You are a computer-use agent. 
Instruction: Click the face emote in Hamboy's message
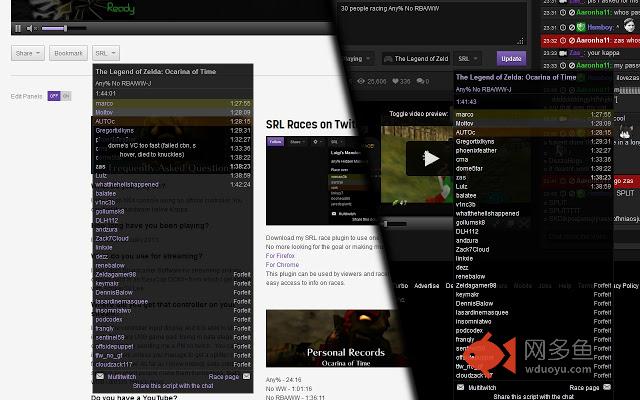point(629,25)
